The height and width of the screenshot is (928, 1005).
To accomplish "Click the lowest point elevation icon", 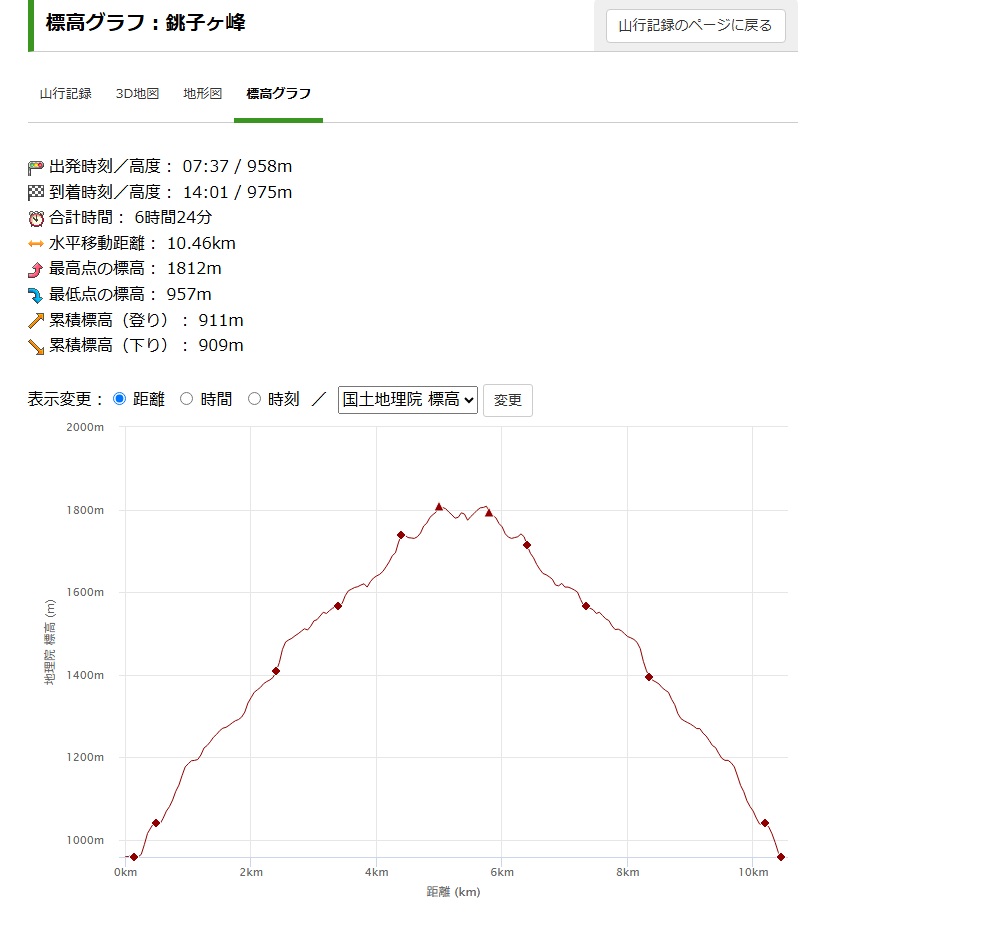I will [x=36, y=295].
